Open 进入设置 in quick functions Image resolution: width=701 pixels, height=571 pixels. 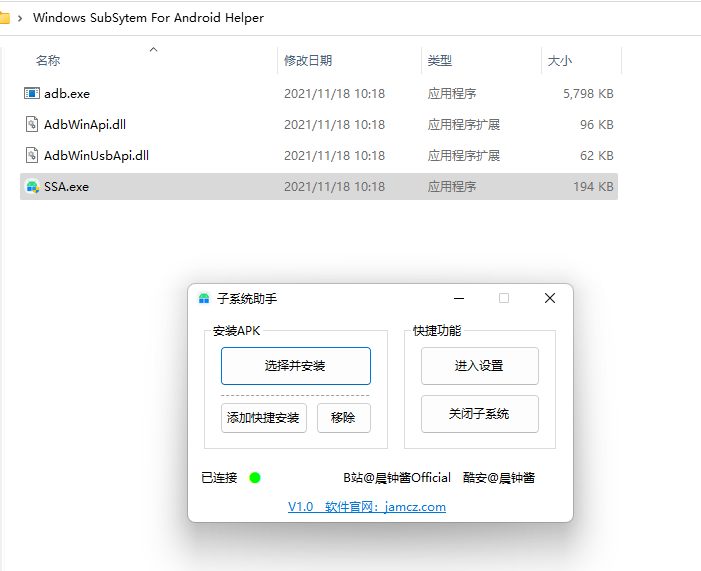480,366
